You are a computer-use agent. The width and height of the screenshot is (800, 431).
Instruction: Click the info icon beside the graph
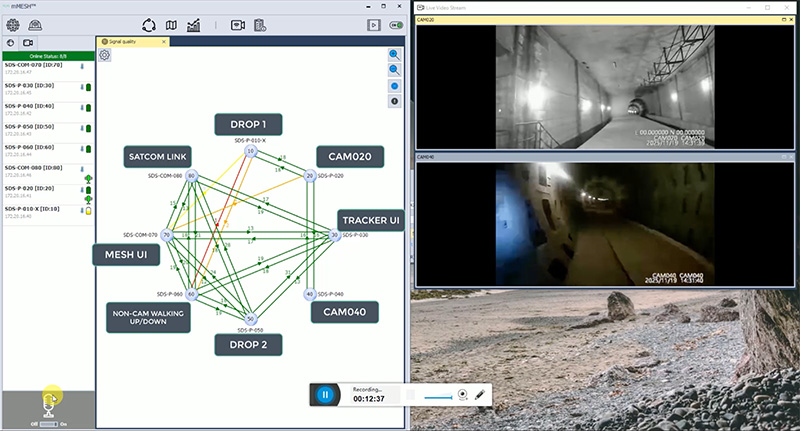coord(394,101)
